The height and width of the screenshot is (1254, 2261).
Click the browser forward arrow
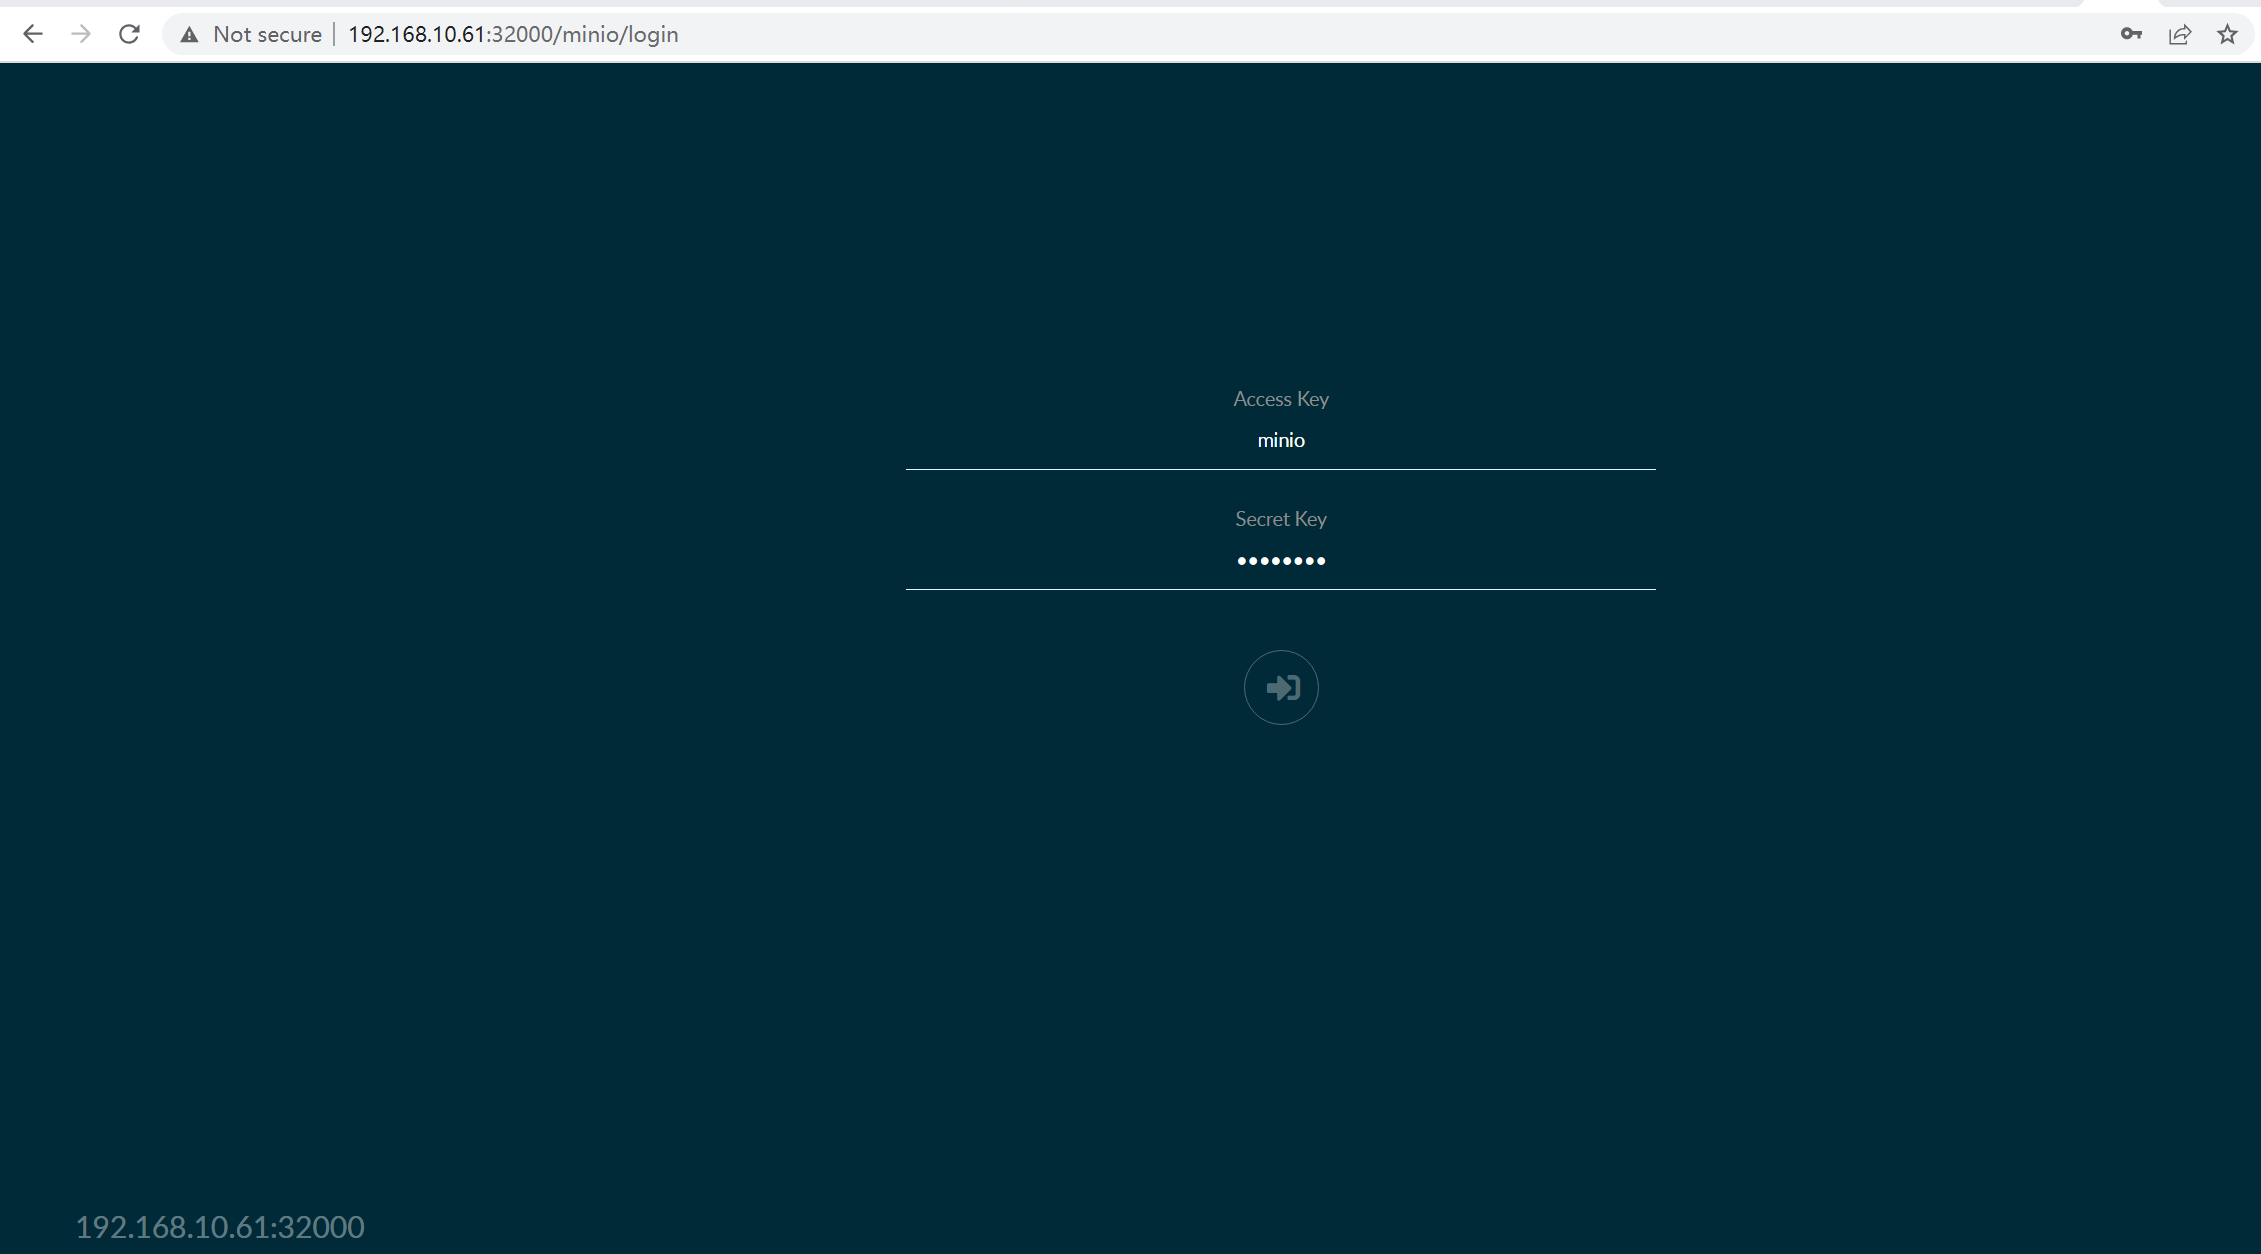[x=81, y=34]
